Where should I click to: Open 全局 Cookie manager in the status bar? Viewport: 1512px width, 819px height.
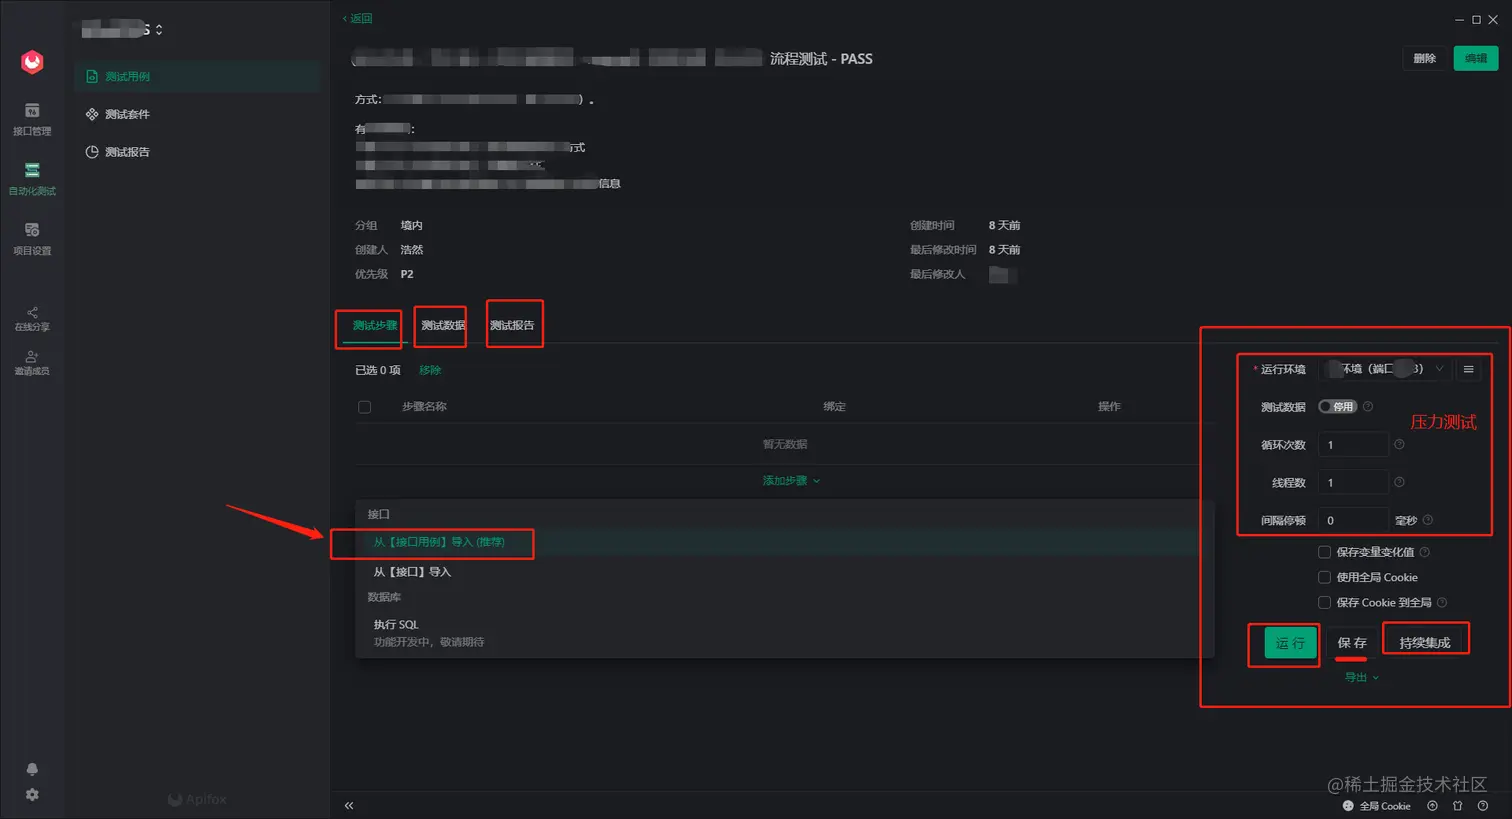pyautogui.click(x=1377, y=806)
